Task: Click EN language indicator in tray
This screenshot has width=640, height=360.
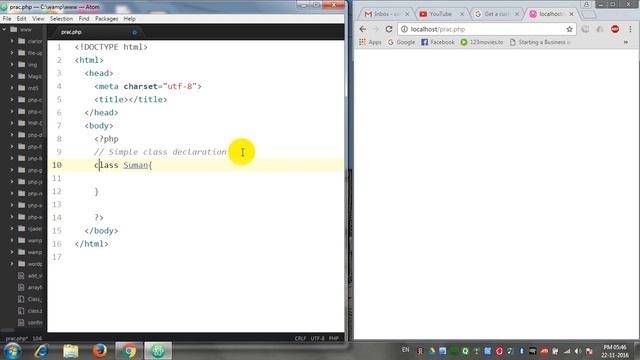Action: [x=405, y=350]
